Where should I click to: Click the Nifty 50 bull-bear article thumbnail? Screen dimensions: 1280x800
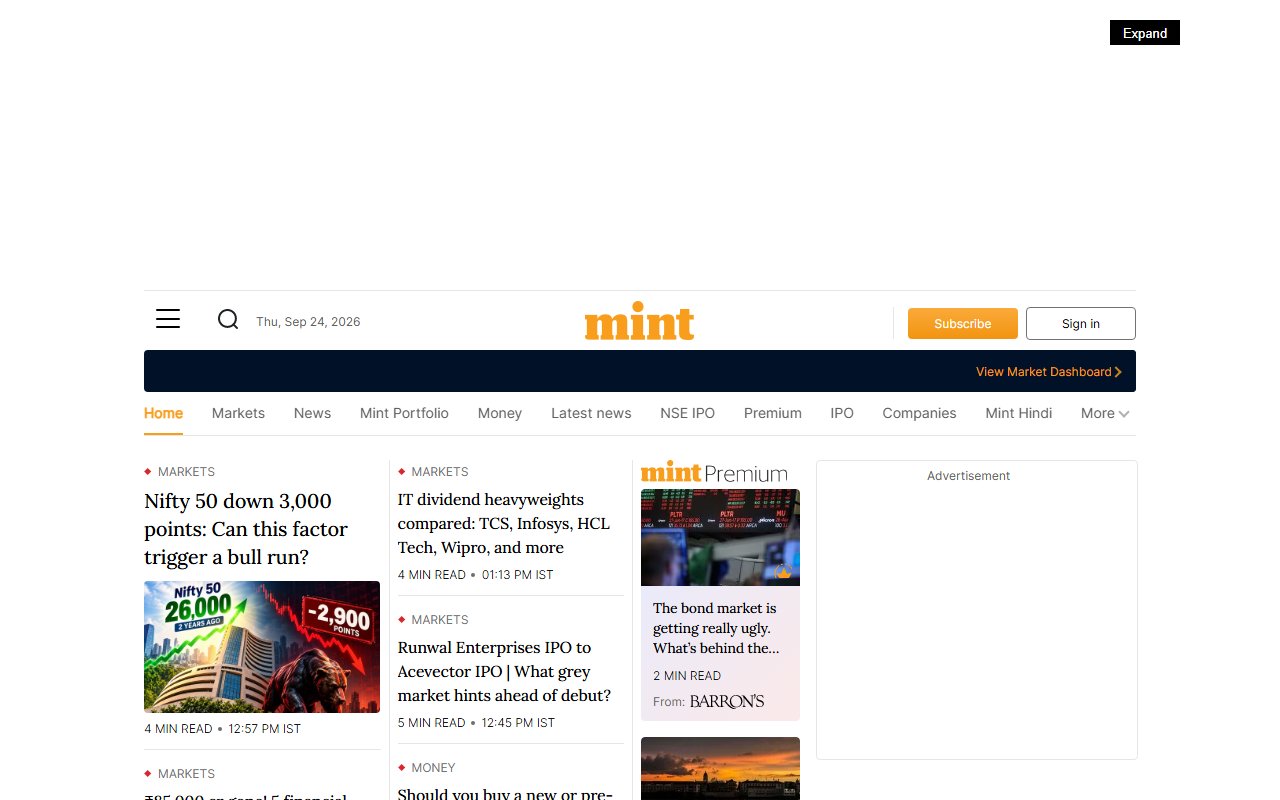[x=262, y=647]
